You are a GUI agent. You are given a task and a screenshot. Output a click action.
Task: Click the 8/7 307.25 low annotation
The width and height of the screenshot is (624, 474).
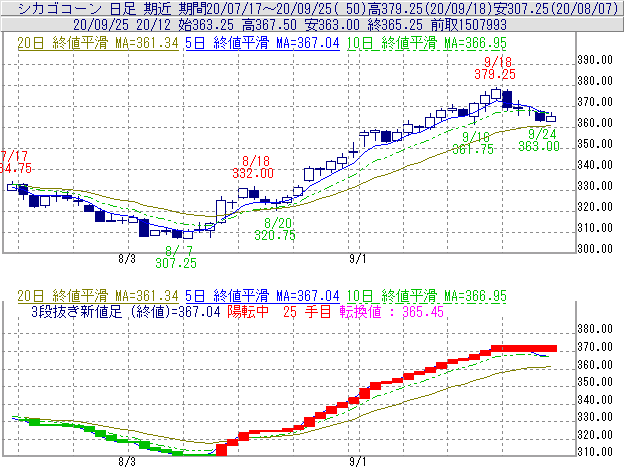click(176, 257)
